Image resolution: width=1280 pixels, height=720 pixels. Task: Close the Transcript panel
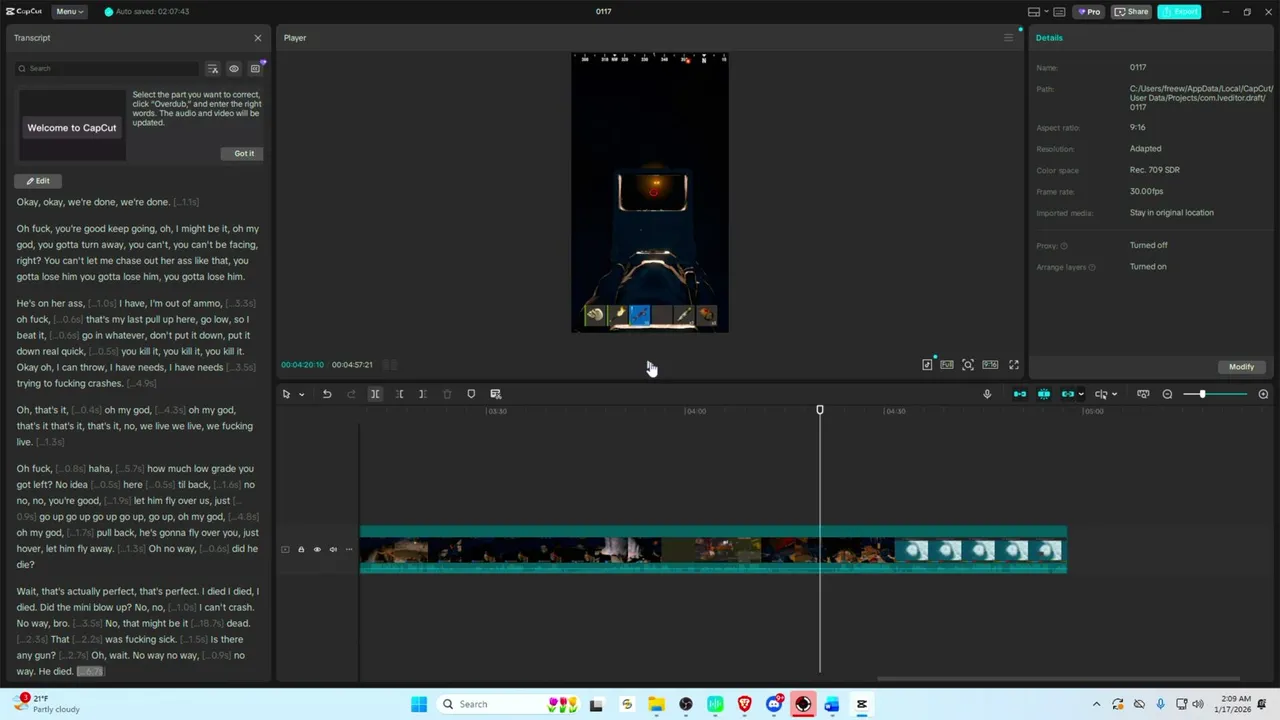coord(258,38)
